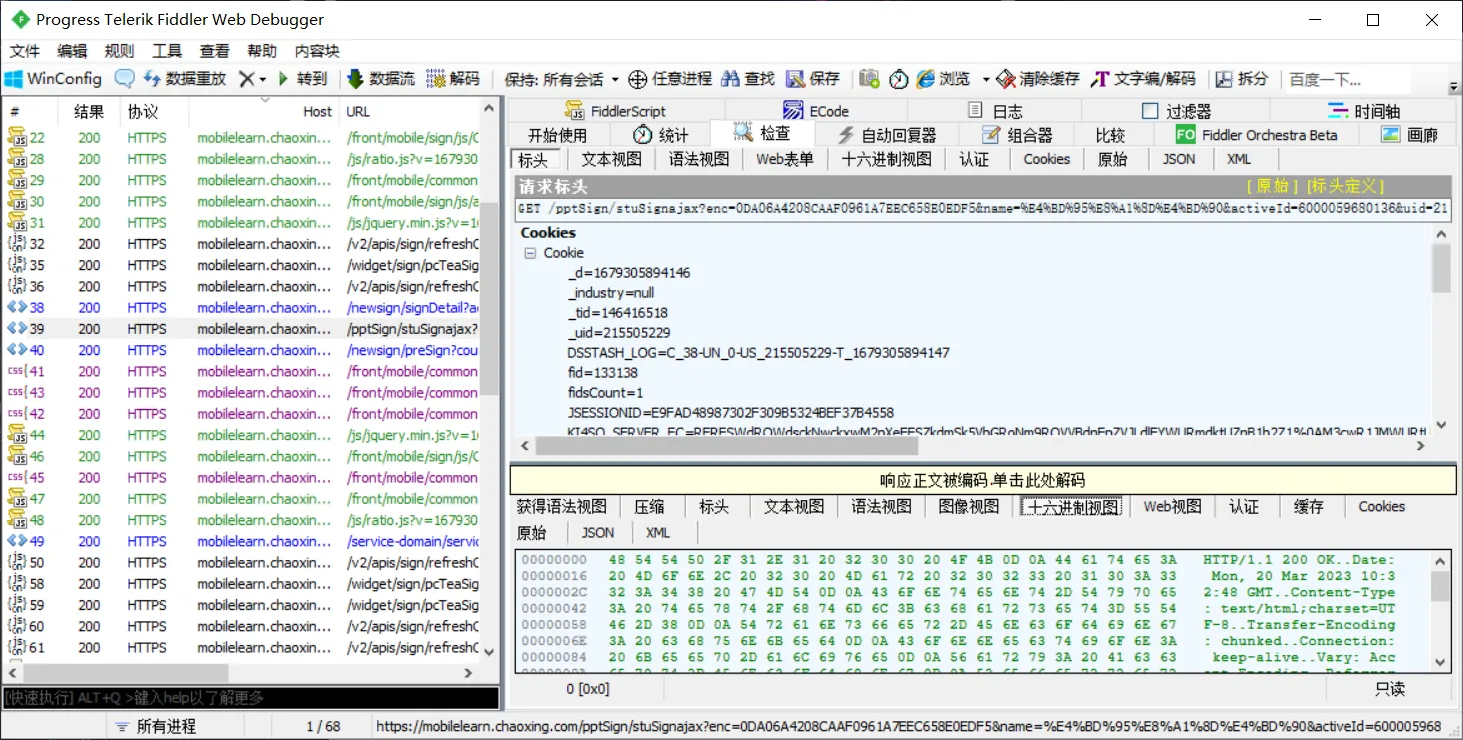
Task: Open the 工具 menu
Action: (x=166, y=51)
